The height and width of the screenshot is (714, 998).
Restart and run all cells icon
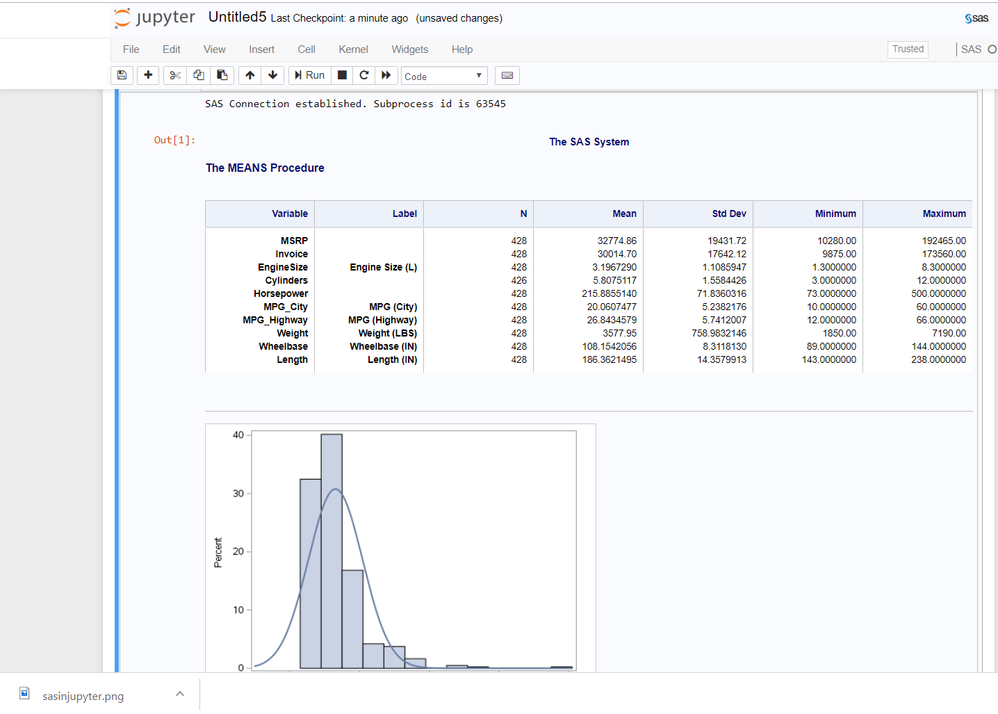point(386,76)
